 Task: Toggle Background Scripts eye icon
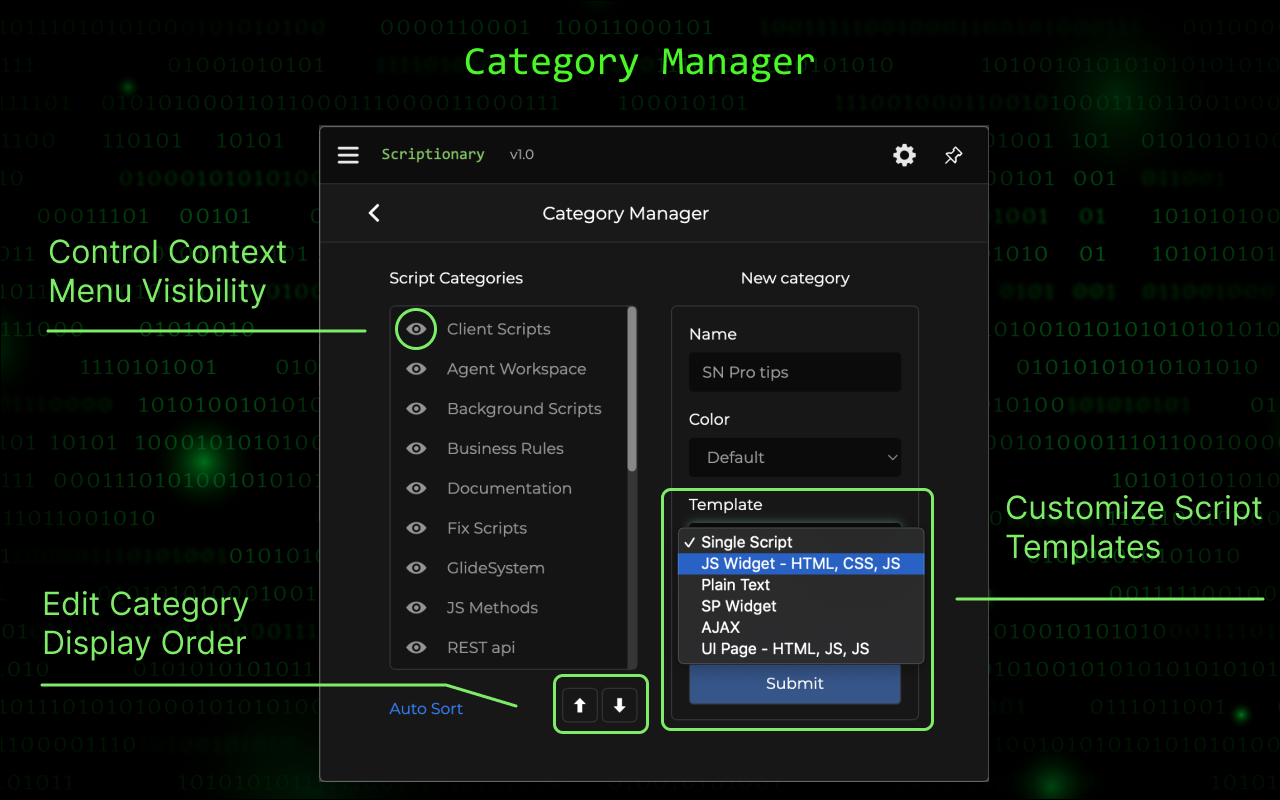tap(416, 409)
